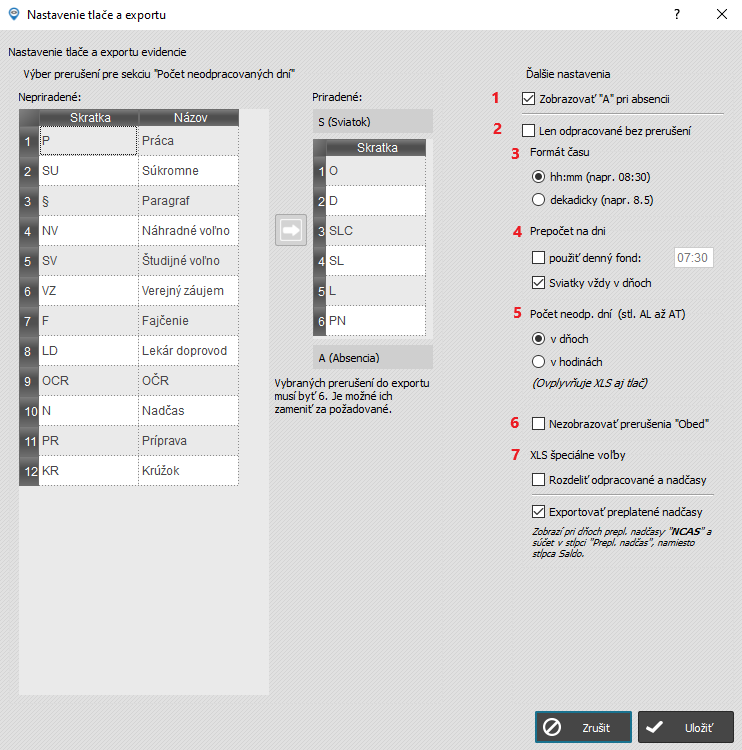Click the Zrušiť button

pyautogui.click(x=583, y=727)
